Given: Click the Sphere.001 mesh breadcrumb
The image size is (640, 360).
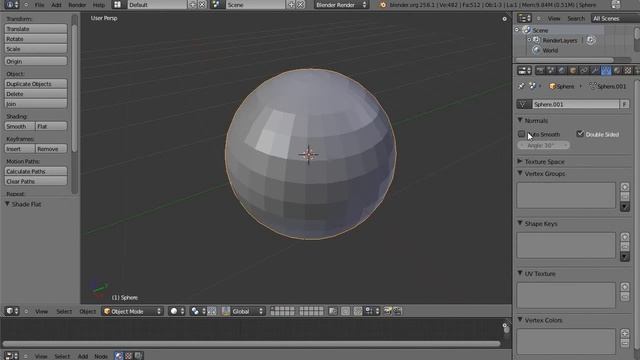Looking at the screenshot, I should pos(607,86).
